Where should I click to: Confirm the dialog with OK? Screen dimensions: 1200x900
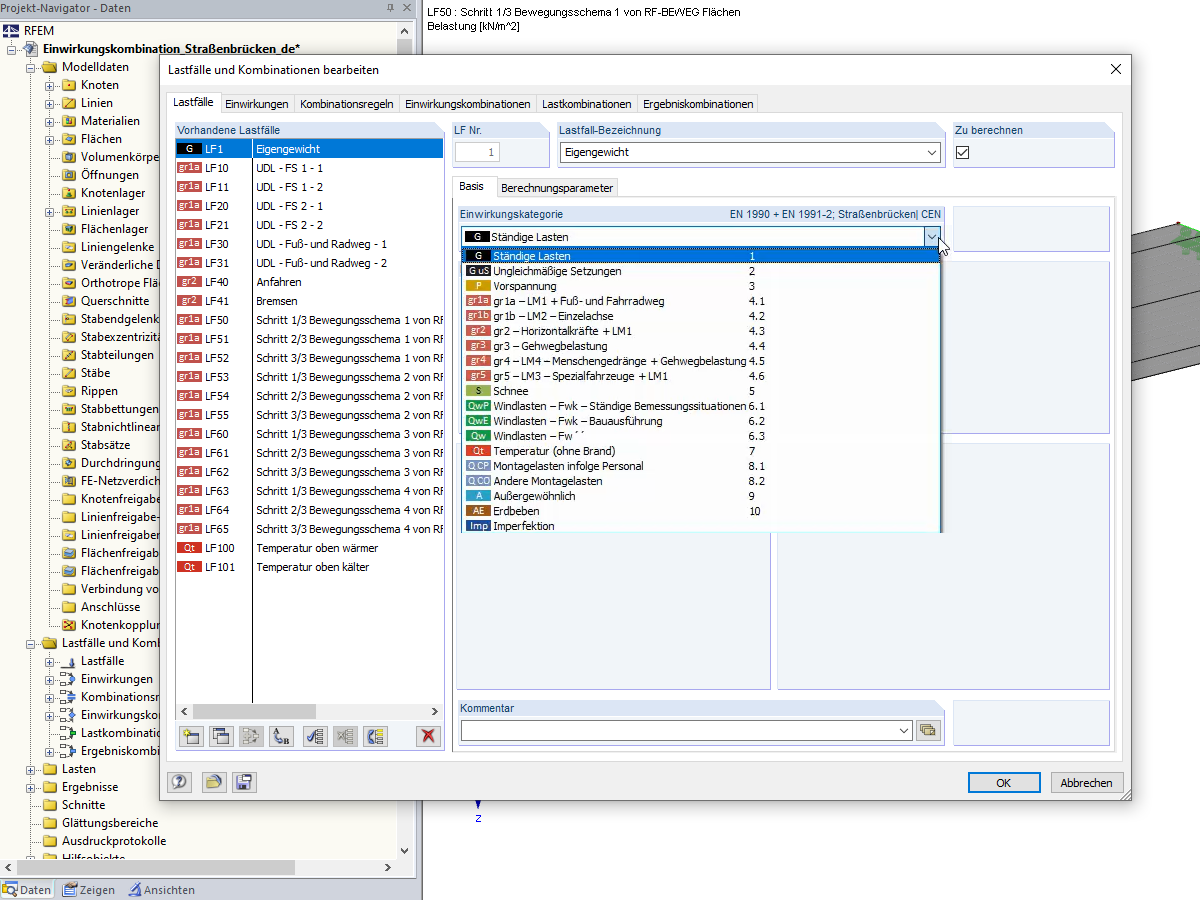(x=1004, y=783)
